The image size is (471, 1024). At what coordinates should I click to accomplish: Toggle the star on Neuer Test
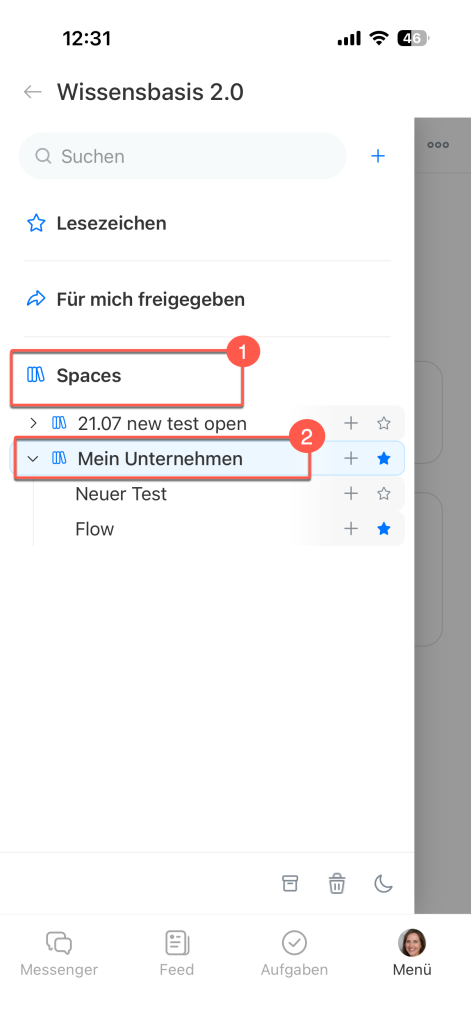point(384,494)
